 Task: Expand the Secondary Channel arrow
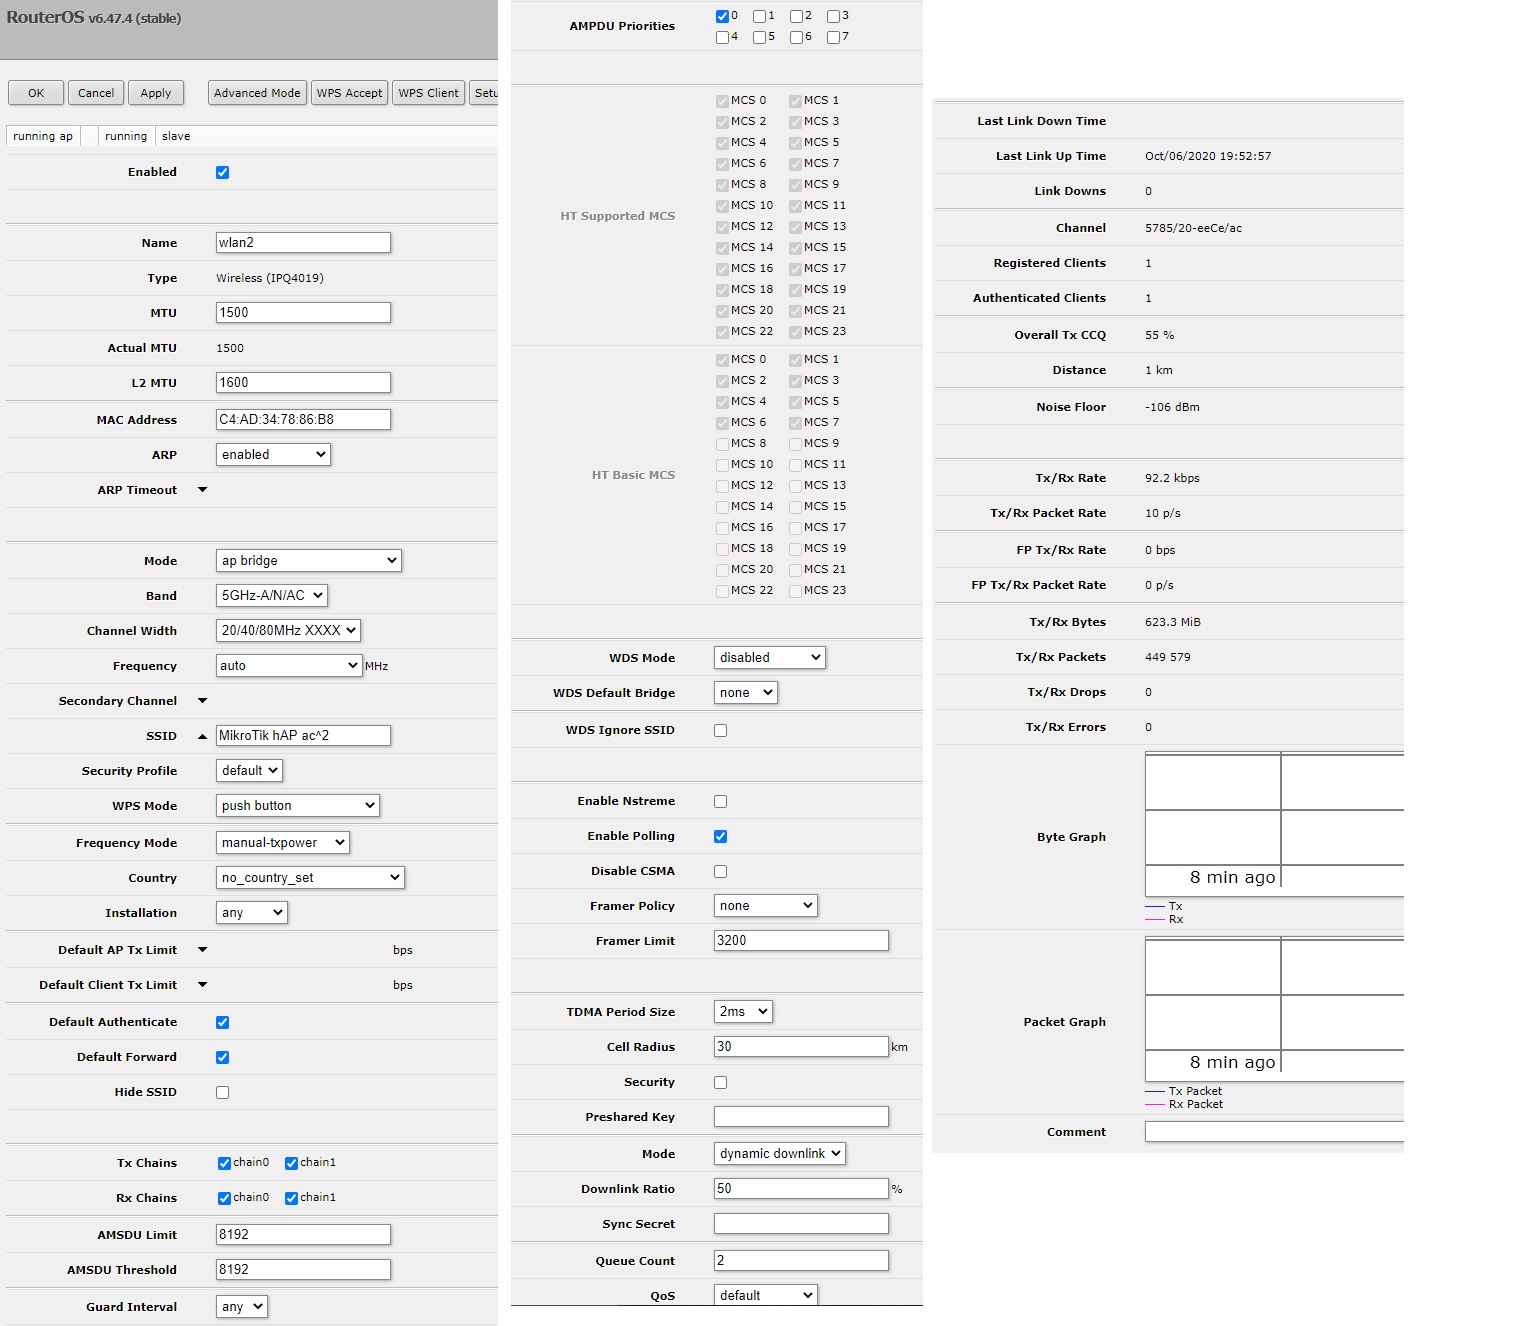click(x=202, y=701)
